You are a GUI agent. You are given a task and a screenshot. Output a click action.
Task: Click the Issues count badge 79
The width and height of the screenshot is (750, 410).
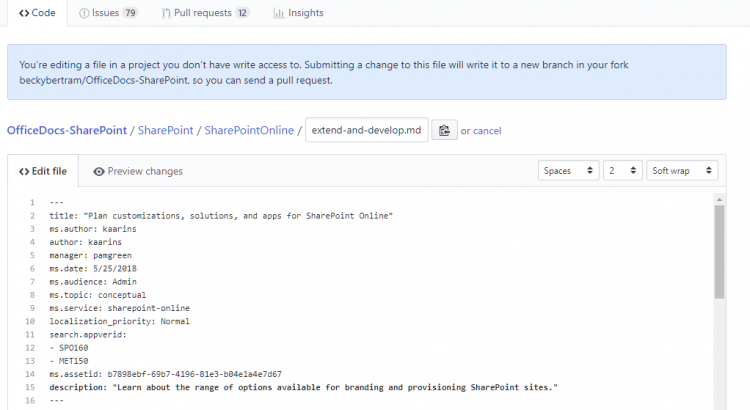(x=130, y=13)
